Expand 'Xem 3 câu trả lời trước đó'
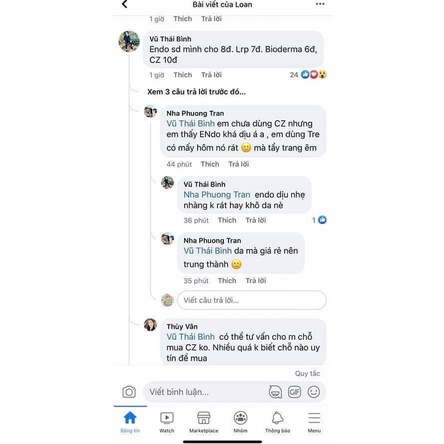 196,92
